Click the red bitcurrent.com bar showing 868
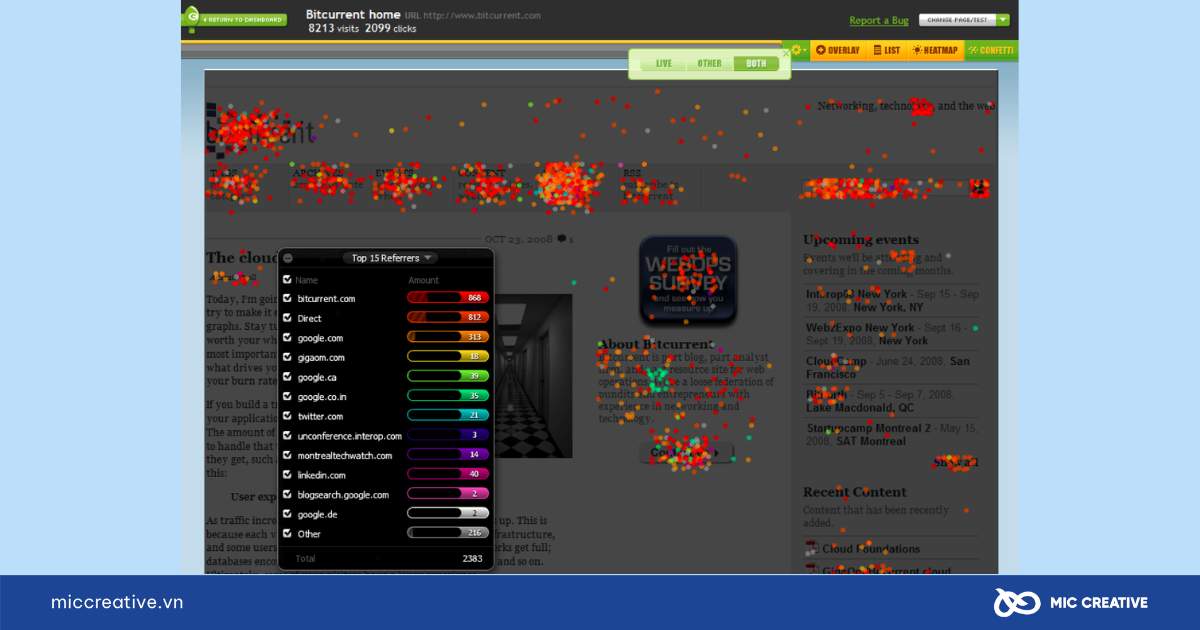The height and width of the screenshot is (630, 1200). pyautogui.click(x=448, y=298)
